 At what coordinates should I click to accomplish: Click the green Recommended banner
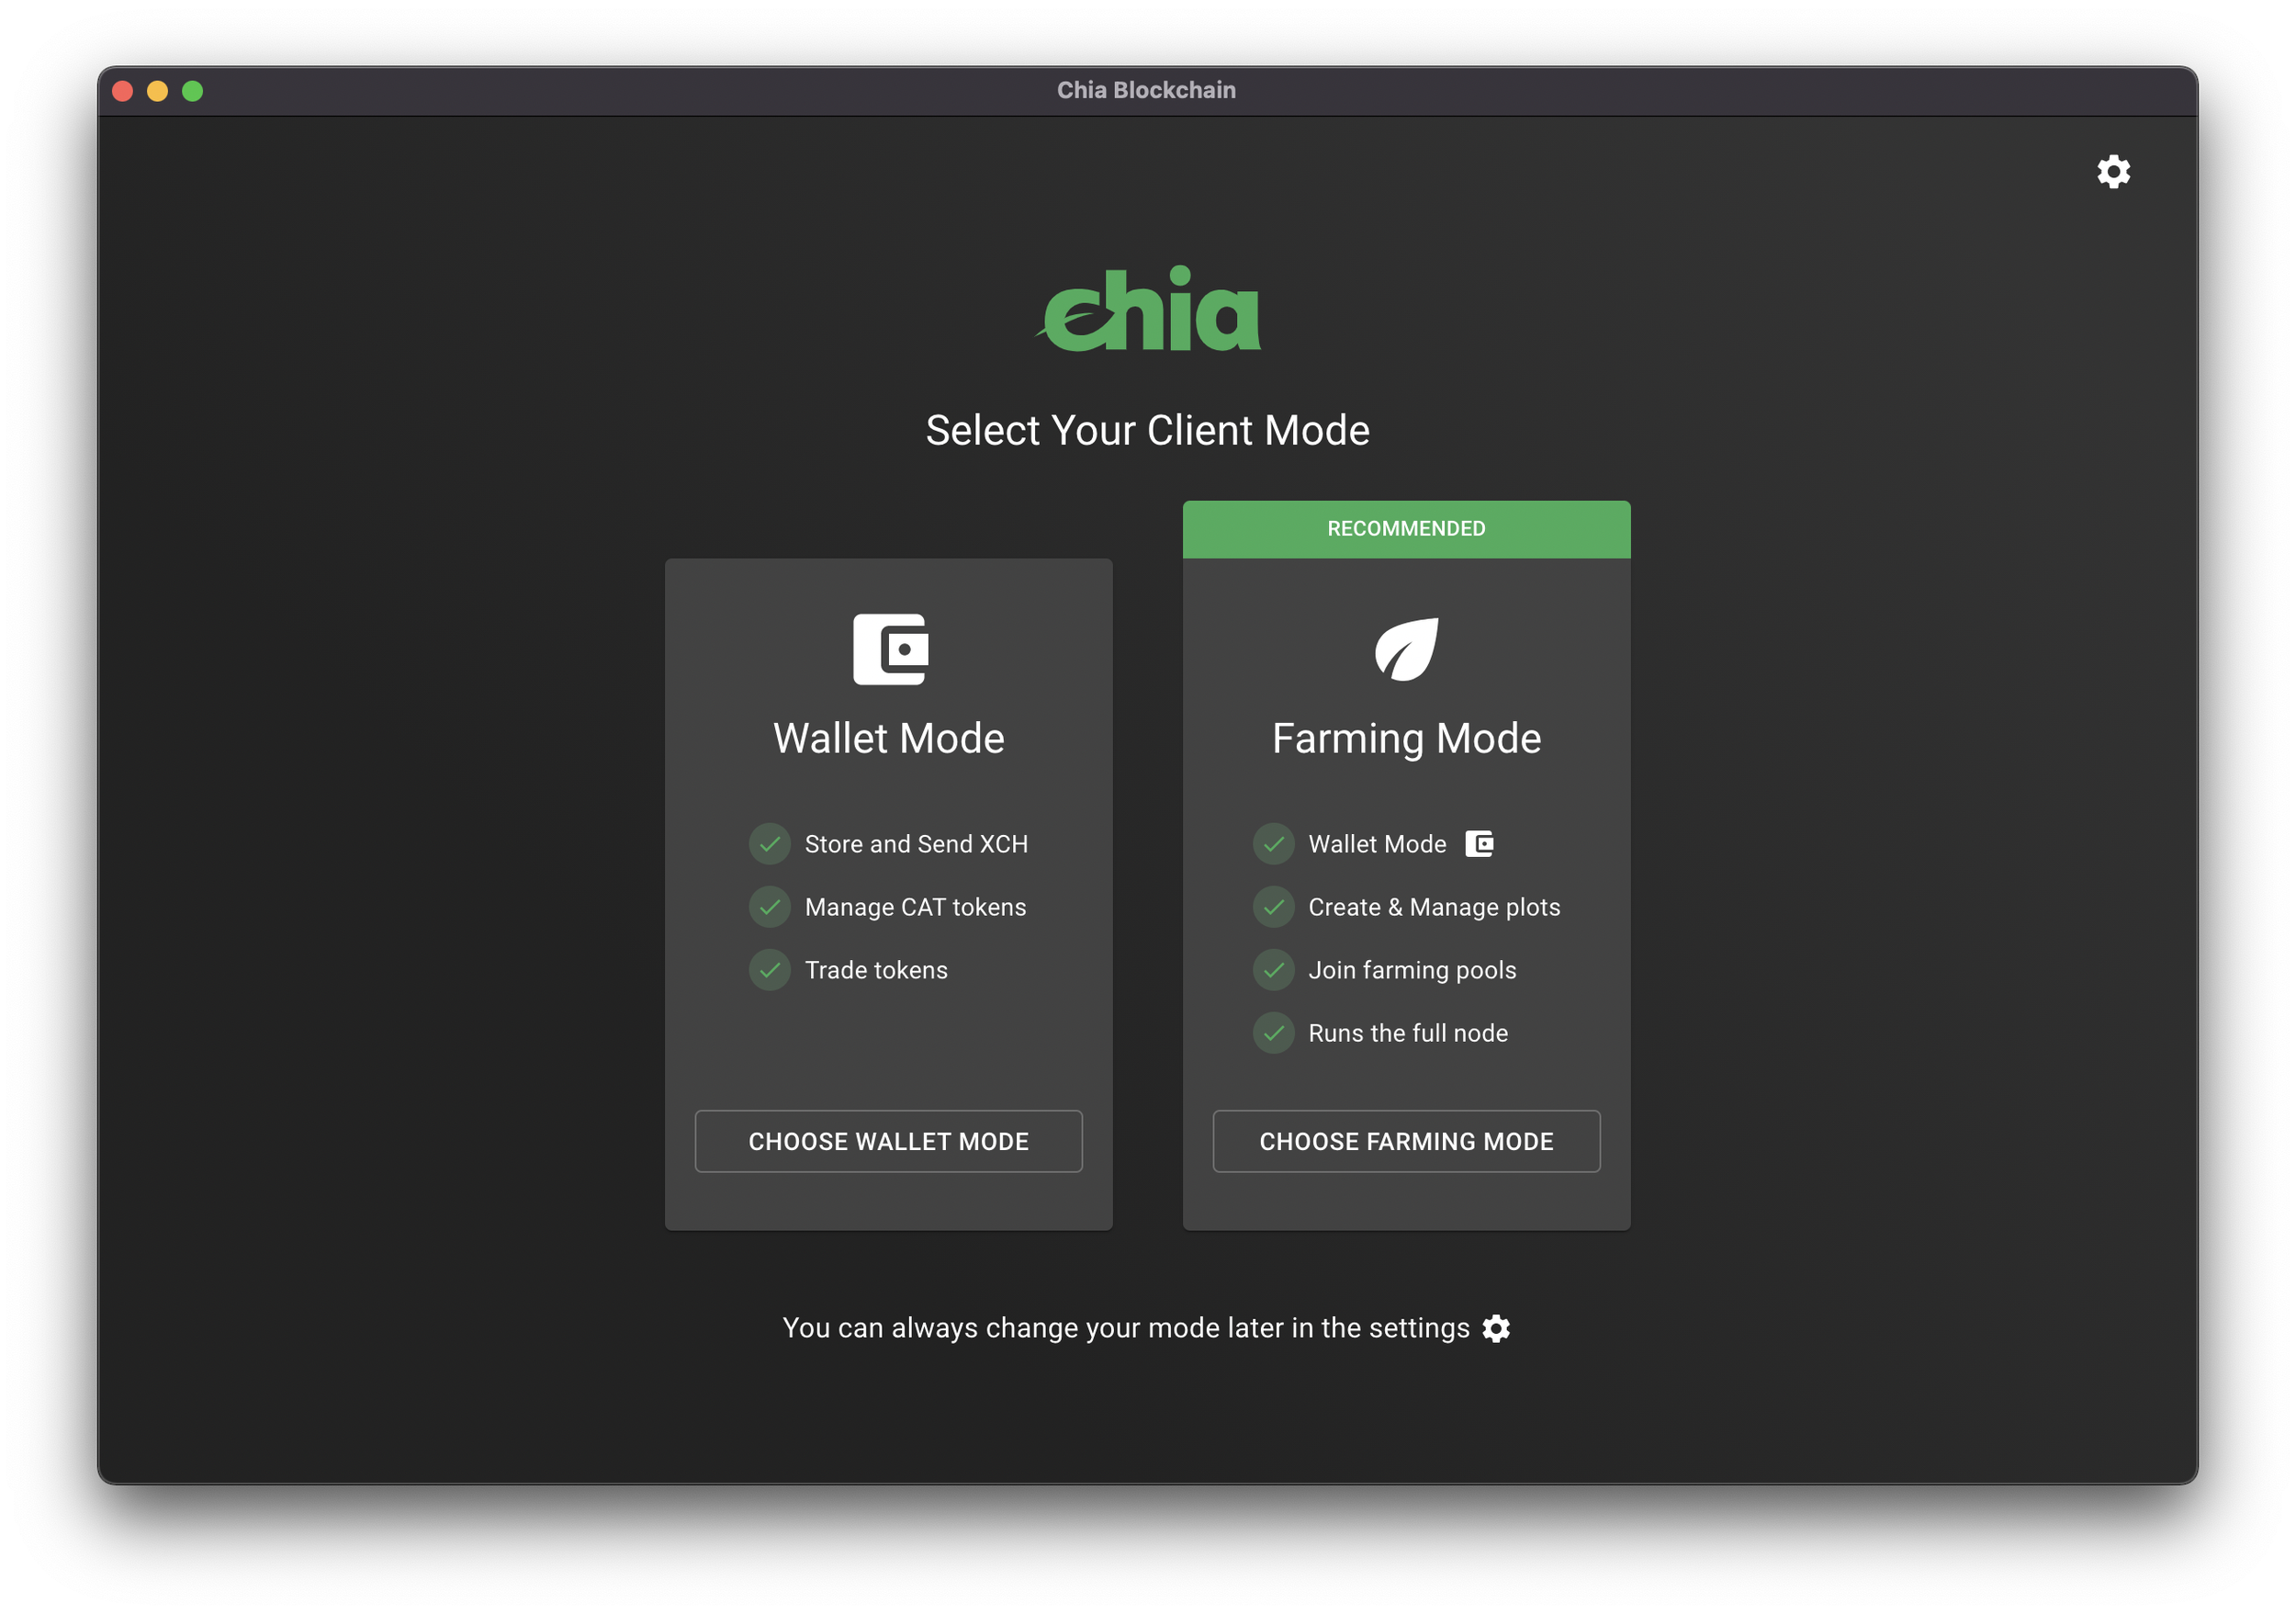pos(1406,529)
